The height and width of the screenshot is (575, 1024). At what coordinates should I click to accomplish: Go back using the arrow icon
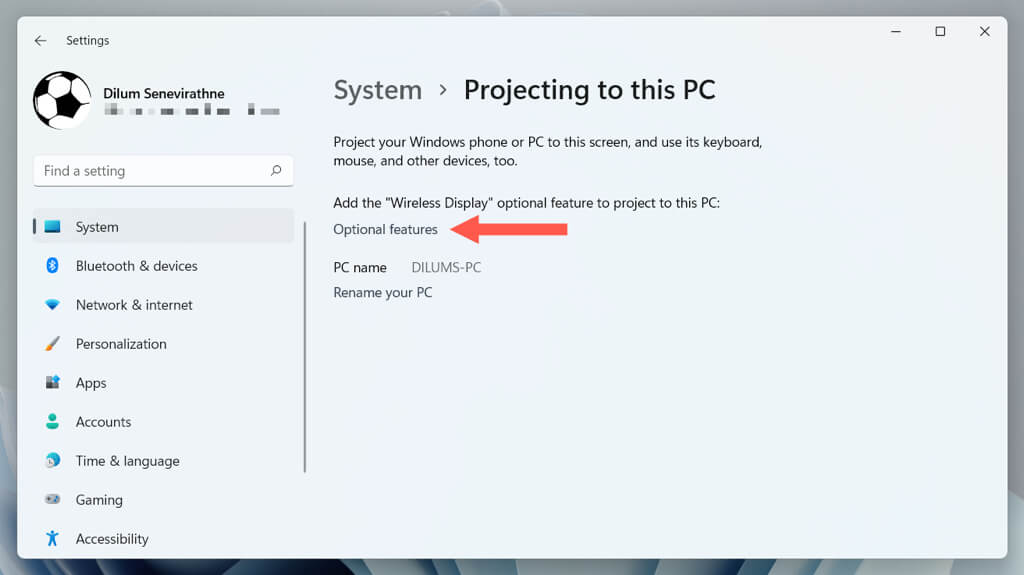pyautogui.click(x=40, y=41)
